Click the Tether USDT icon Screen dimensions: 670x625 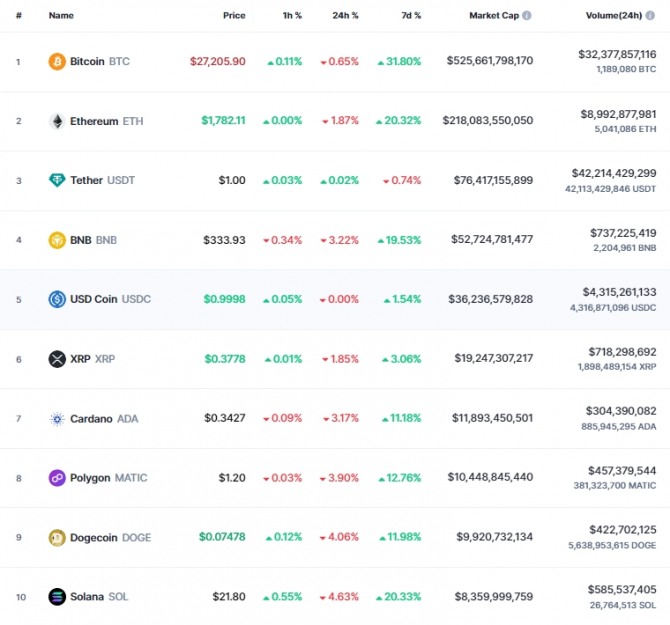tap(57, 180)
